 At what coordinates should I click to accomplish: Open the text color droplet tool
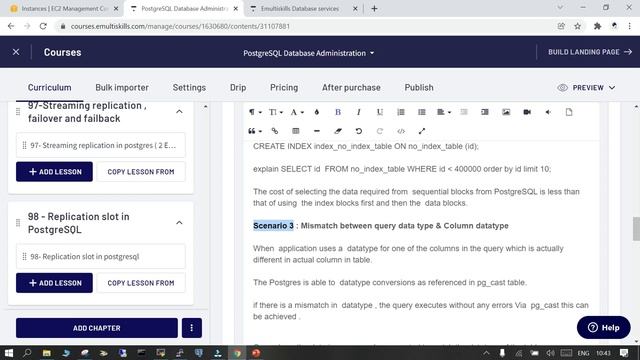pos(317,112)
